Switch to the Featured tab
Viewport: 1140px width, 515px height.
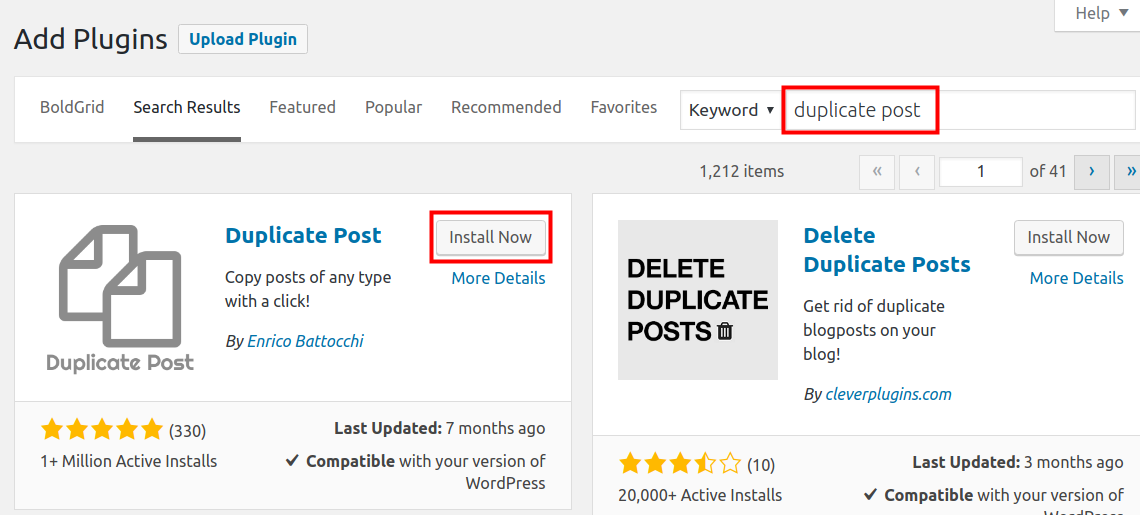302,107
